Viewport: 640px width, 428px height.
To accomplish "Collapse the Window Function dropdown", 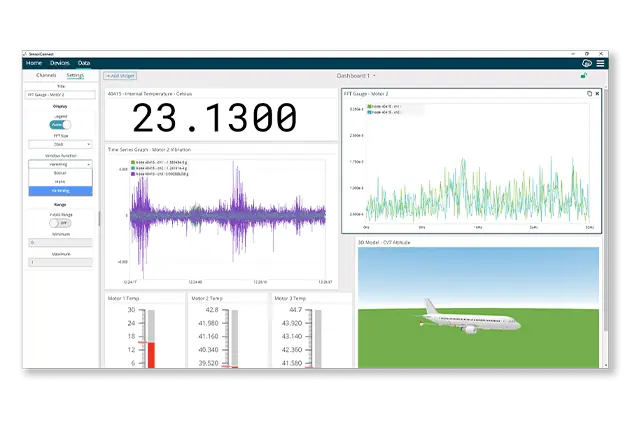I will [60, 164].
